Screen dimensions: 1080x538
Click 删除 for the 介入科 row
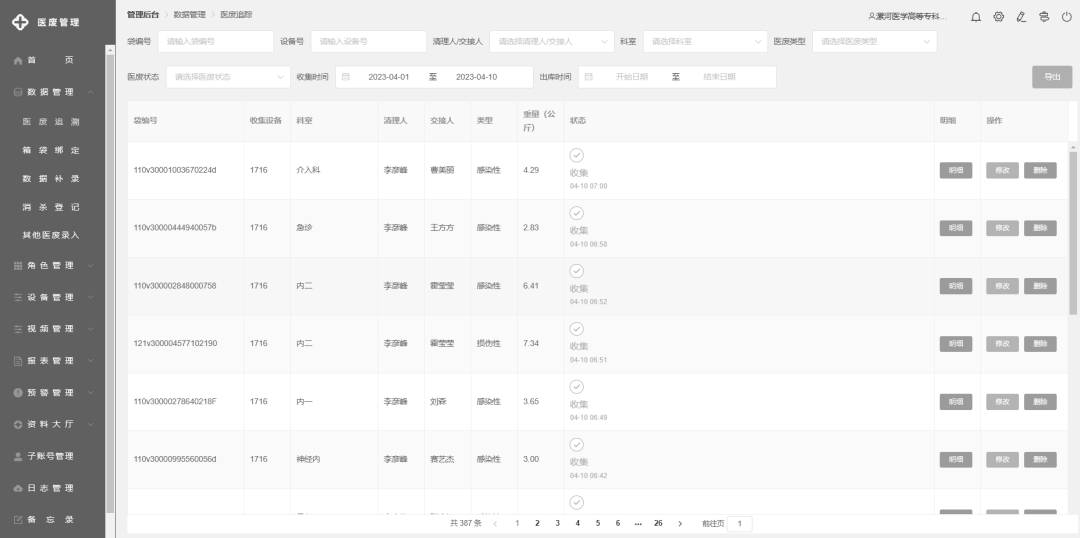pos(1040,170)
